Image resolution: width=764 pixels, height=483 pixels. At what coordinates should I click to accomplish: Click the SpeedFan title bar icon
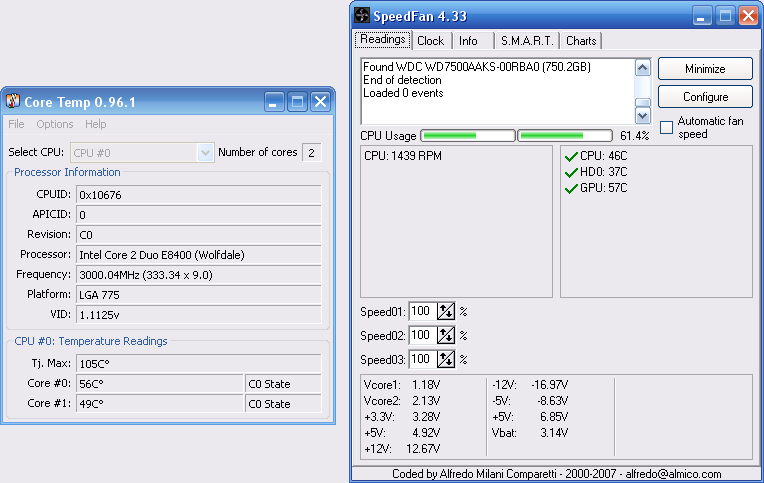362,15
